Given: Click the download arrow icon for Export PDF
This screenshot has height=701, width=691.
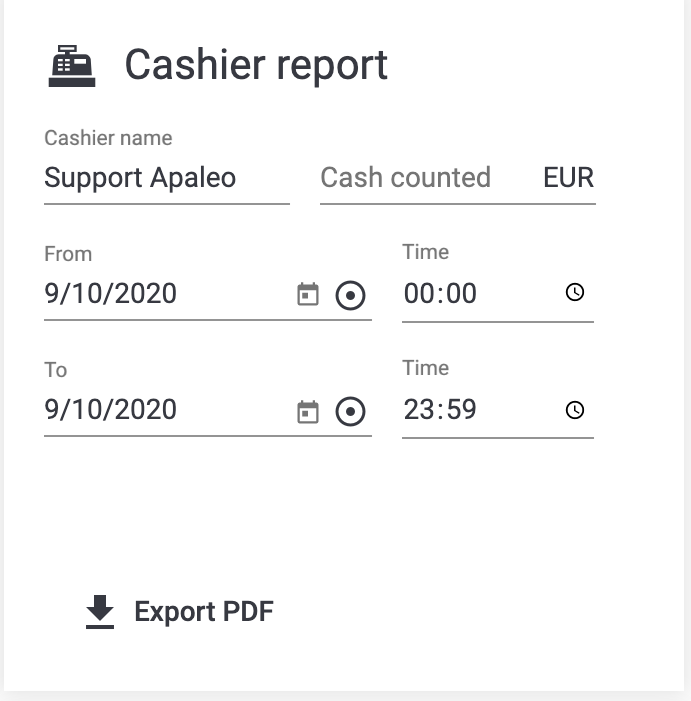Looking at the screenshot, I should click(x=100, y=612).
